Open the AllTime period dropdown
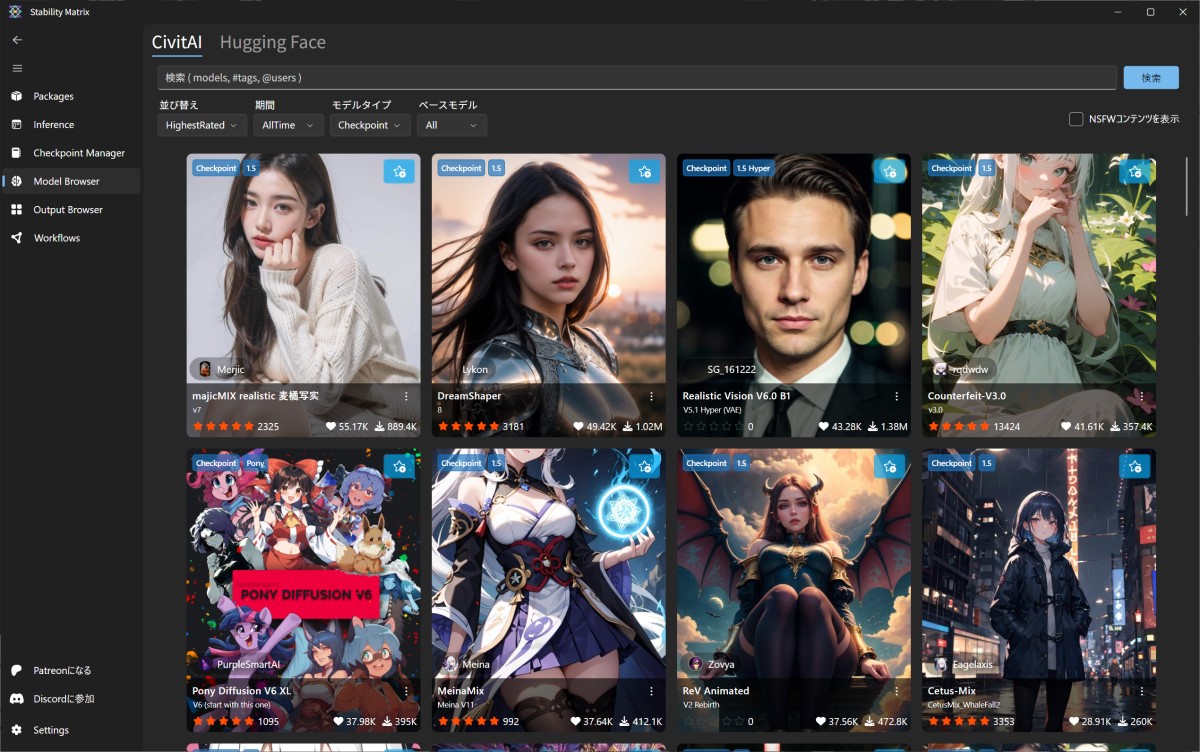The width and height of the screenshot is (1200, 752). [x=288, y=125]
